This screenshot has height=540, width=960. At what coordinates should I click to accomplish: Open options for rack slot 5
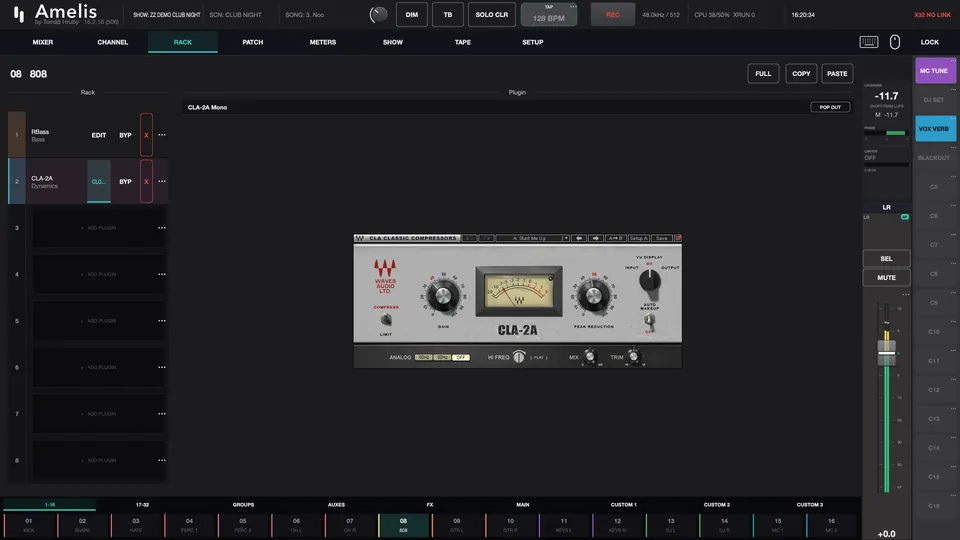162,321
